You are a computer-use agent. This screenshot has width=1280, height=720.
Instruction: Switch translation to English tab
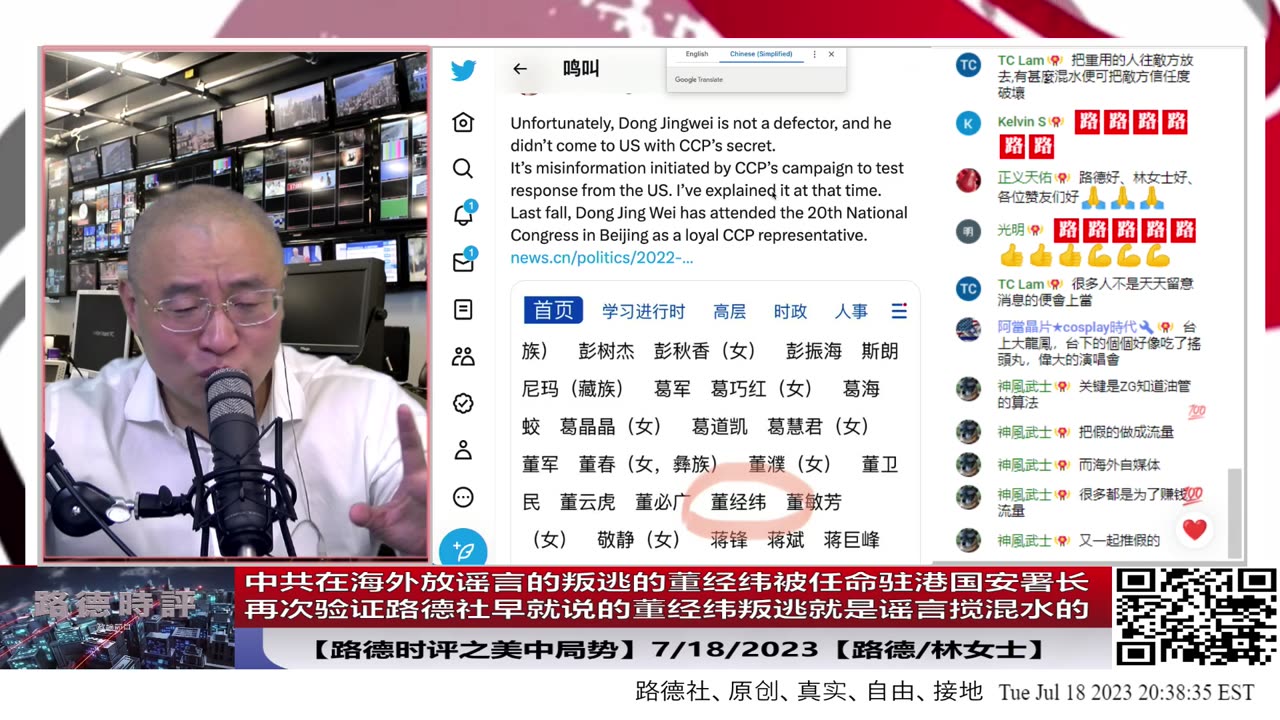697,54
